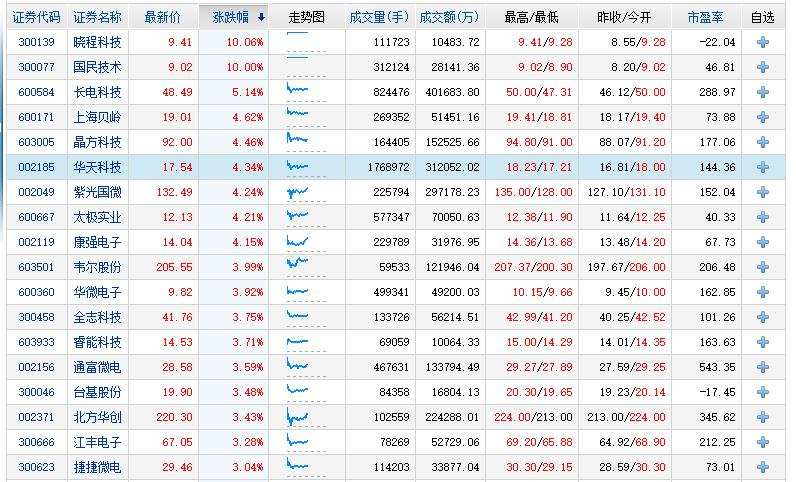This screenshot has height=482, width=796.
Task: Add 江丰电子 to watchlist with plus icon
Action: [762, 442]
